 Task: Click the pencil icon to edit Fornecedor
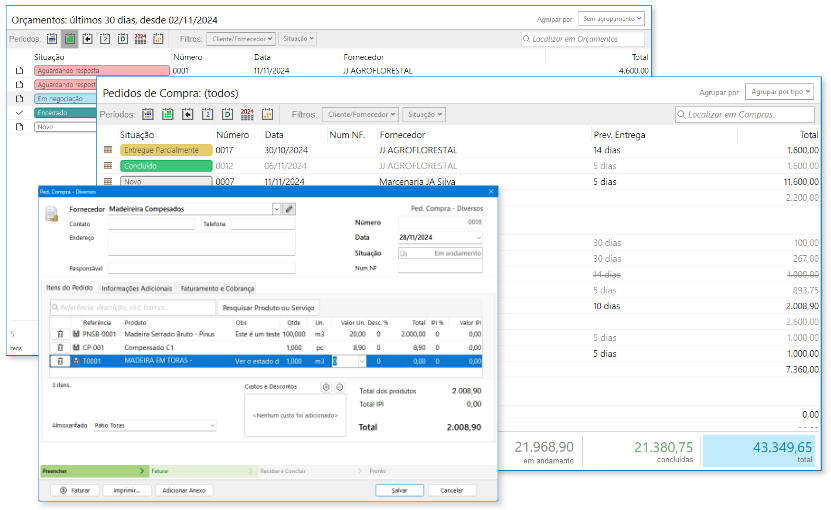click(289, 209)
